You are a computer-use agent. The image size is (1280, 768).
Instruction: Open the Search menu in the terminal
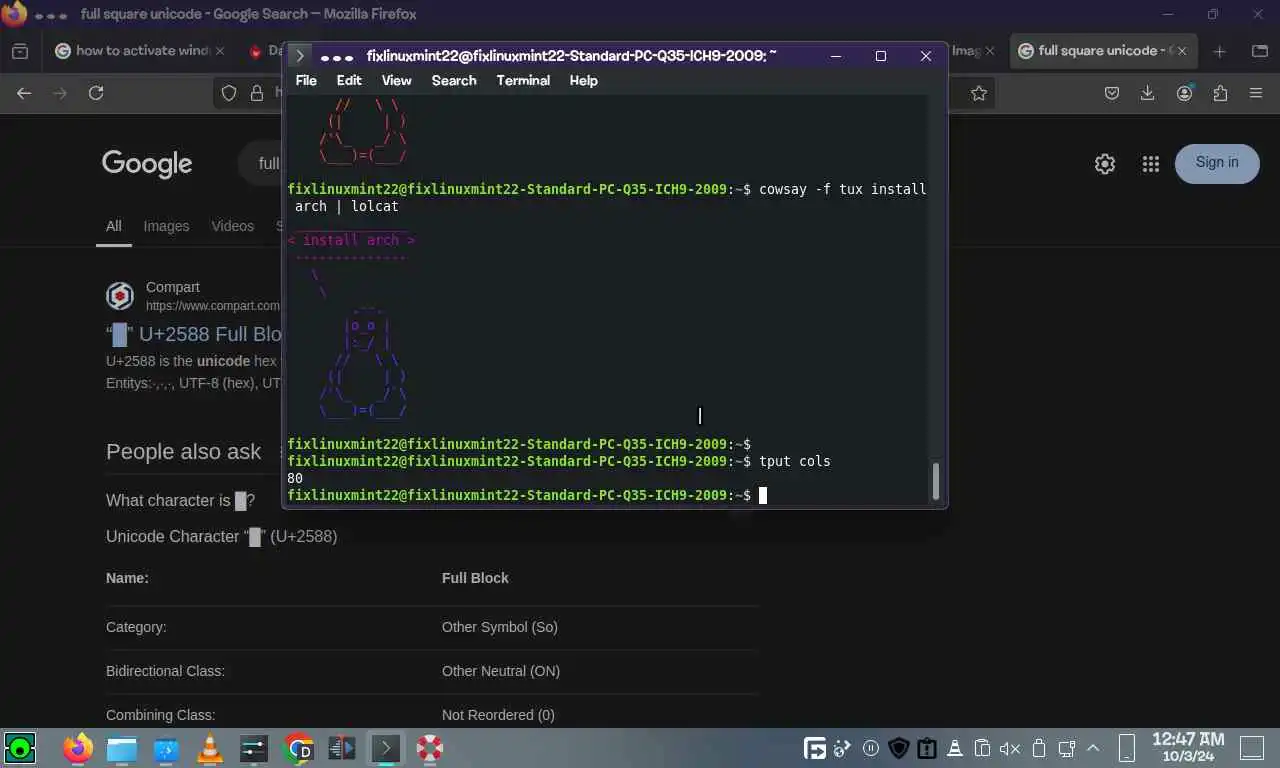tap(454, 80)
